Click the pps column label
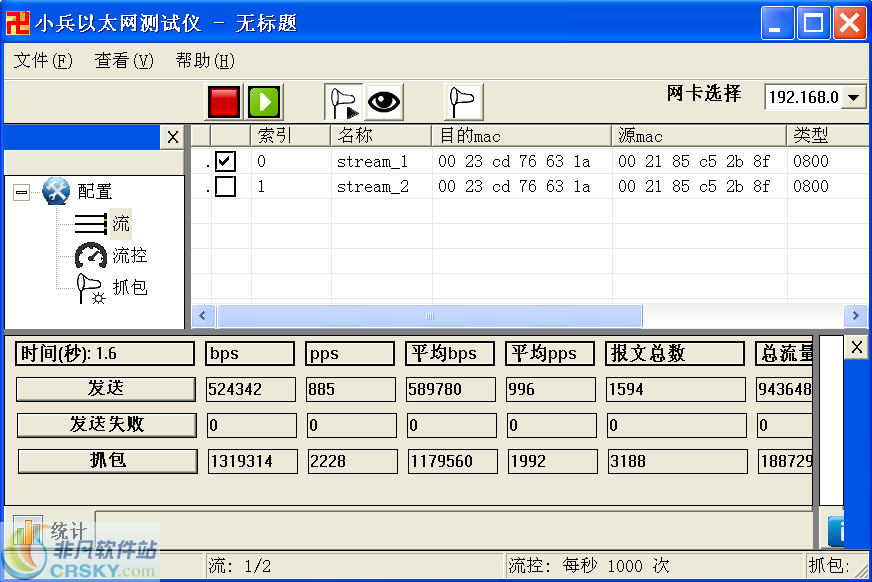Image resolution: width=872 pixels, height=582 pixels. 350,354
